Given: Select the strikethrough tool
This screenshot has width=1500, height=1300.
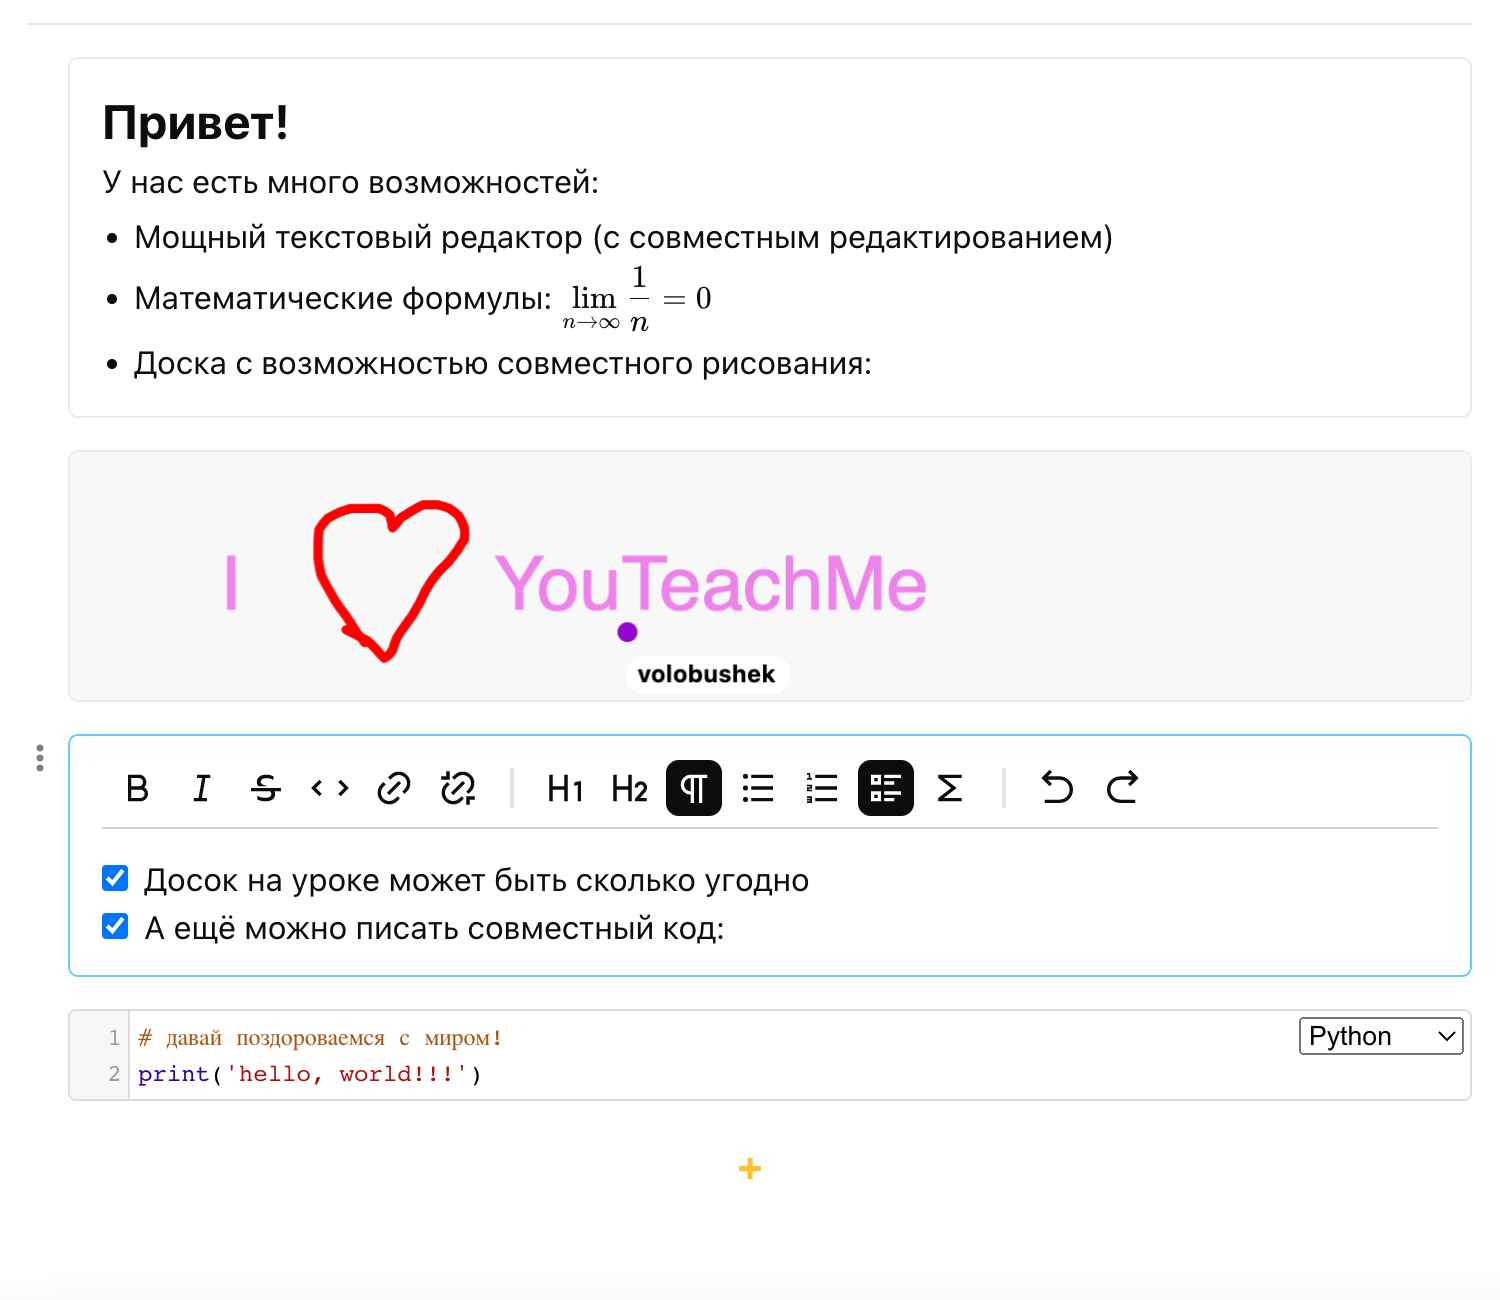Looking at the screenshot, I should 266,788.
